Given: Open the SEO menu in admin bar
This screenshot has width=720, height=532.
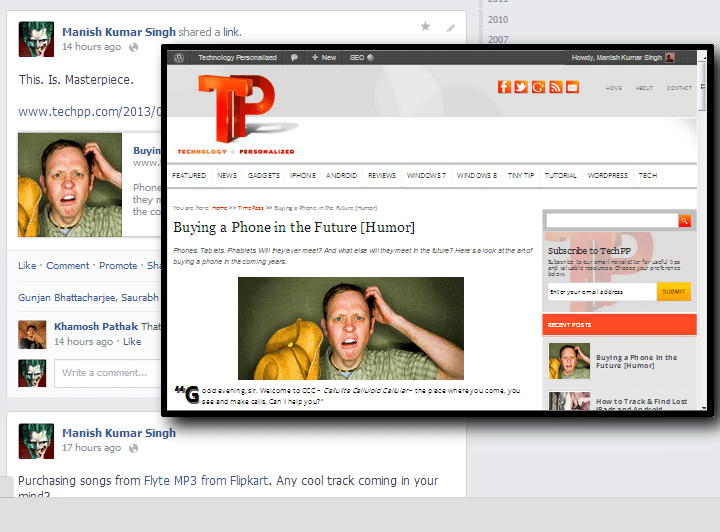Looking at the screenshot, I should coord(362,57).
